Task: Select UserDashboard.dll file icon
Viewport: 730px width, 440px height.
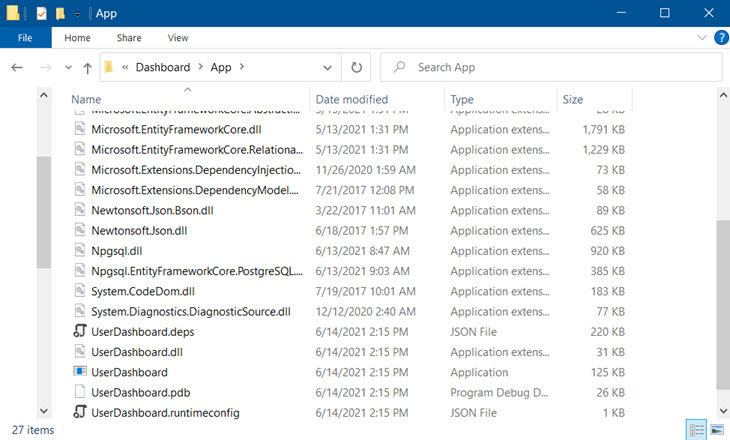Action: [x=80, y=352]
